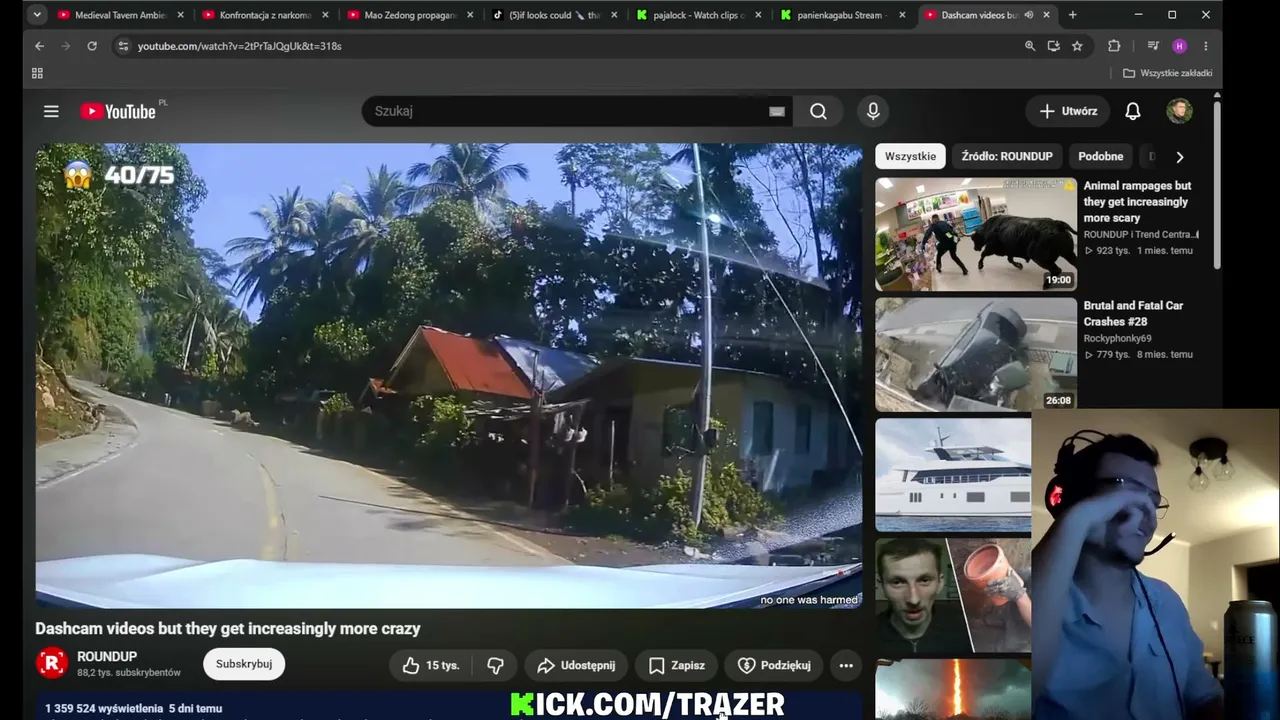This screenshot has height=720, width=1280.
Task: View site information icon in address bar
Action: [x=122, y=46]
